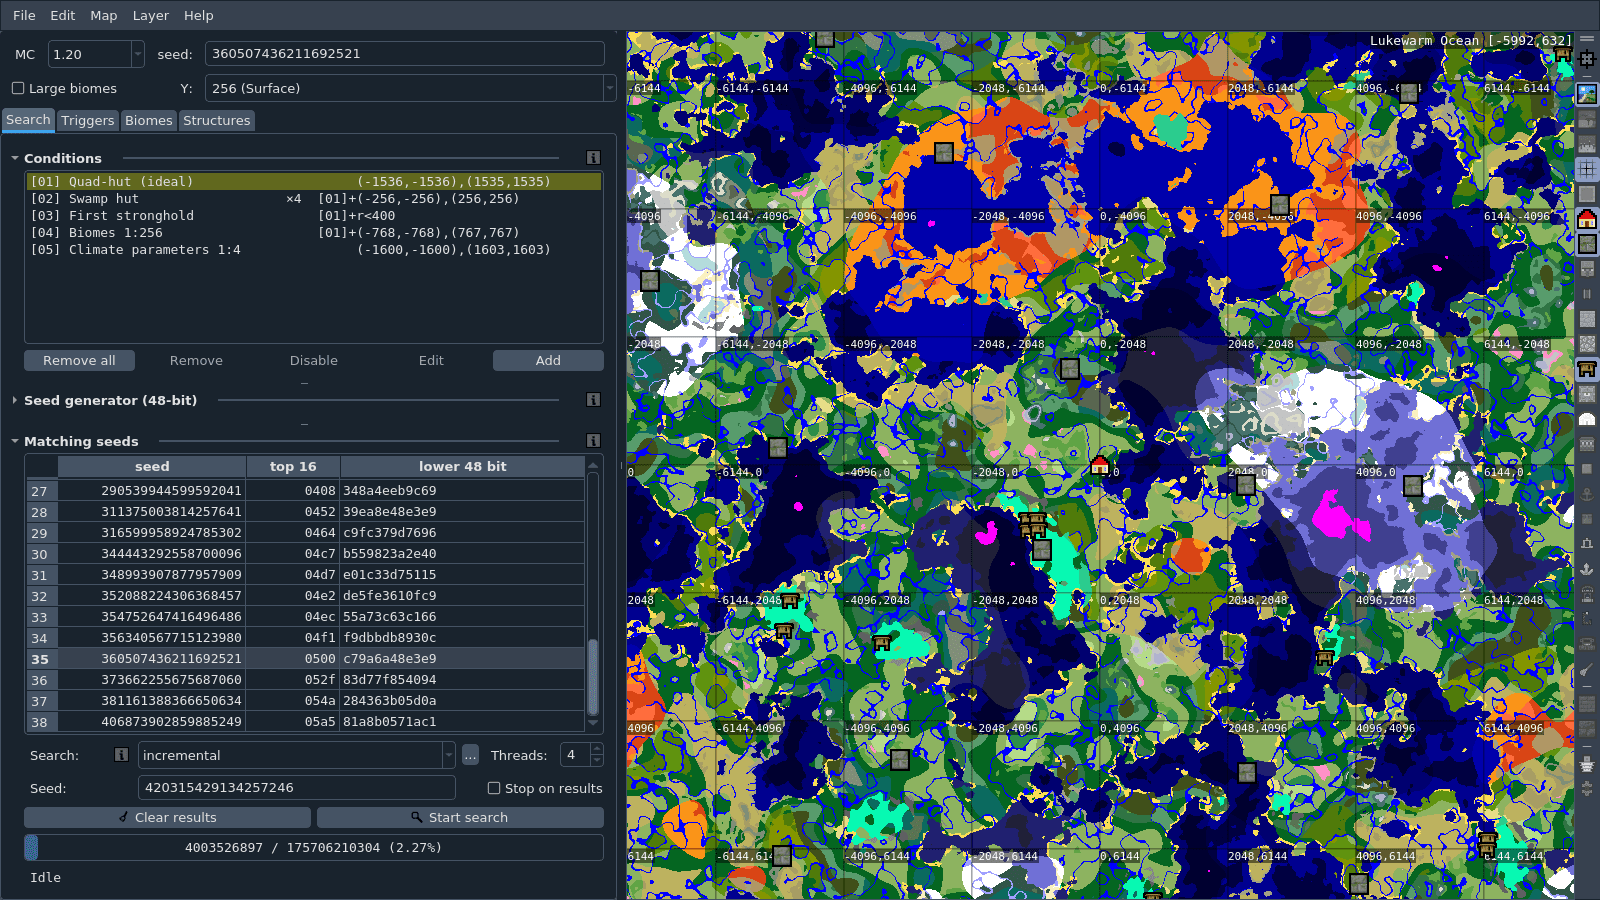Open the Help menu
The image size is (1600, 900).
click(x=199, y=15)
